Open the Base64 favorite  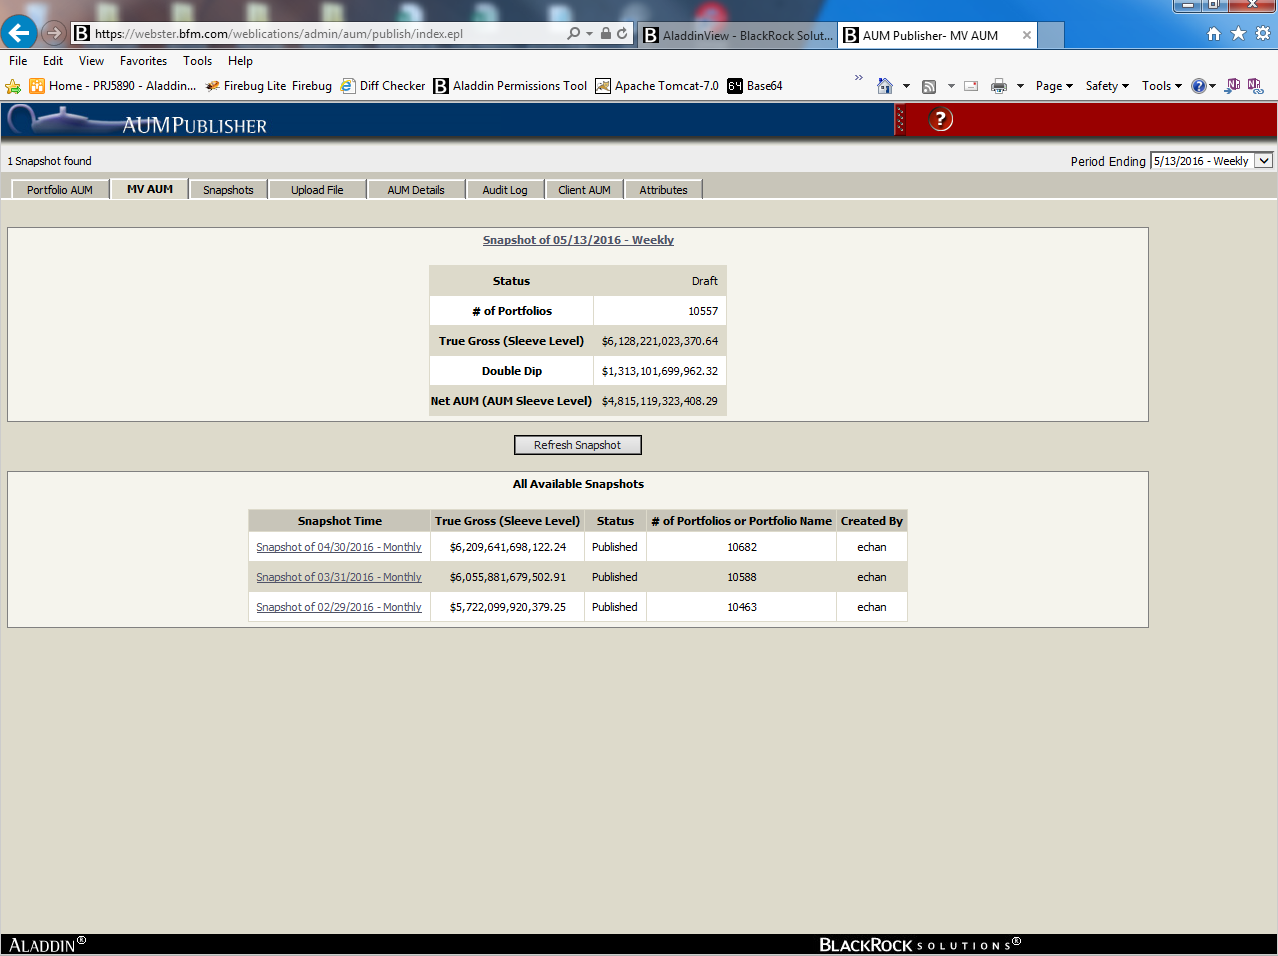[755, 86]
